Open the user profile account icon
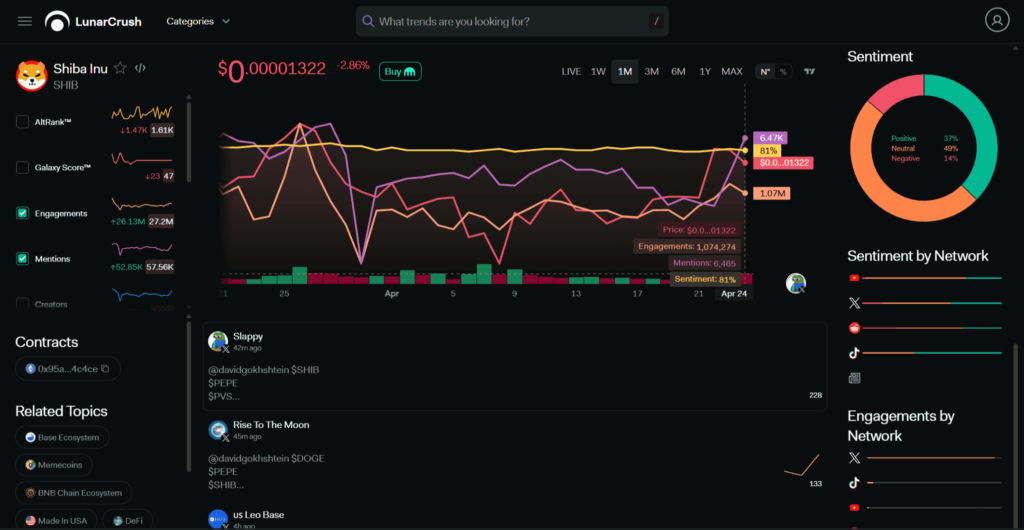1024x530 pixels. coord(997,20)
